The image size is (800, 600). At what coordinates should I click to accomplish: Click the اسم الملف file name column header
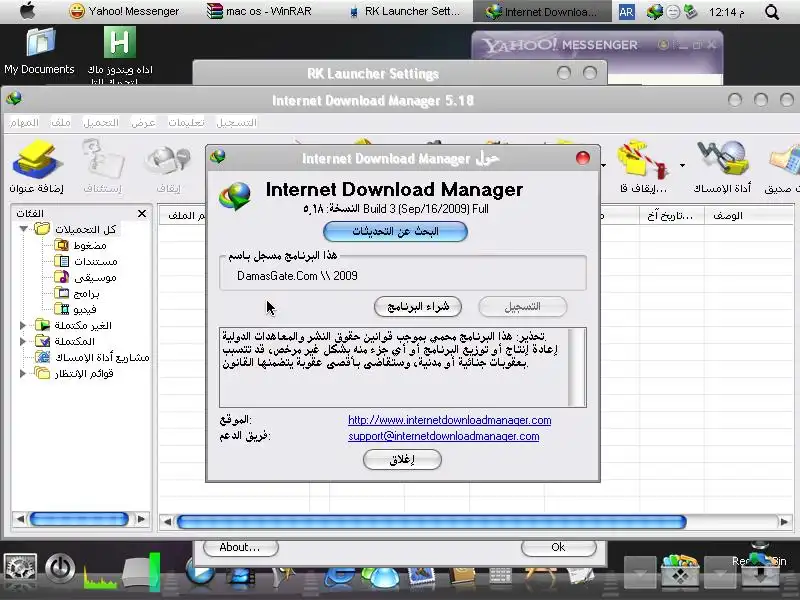183,216
